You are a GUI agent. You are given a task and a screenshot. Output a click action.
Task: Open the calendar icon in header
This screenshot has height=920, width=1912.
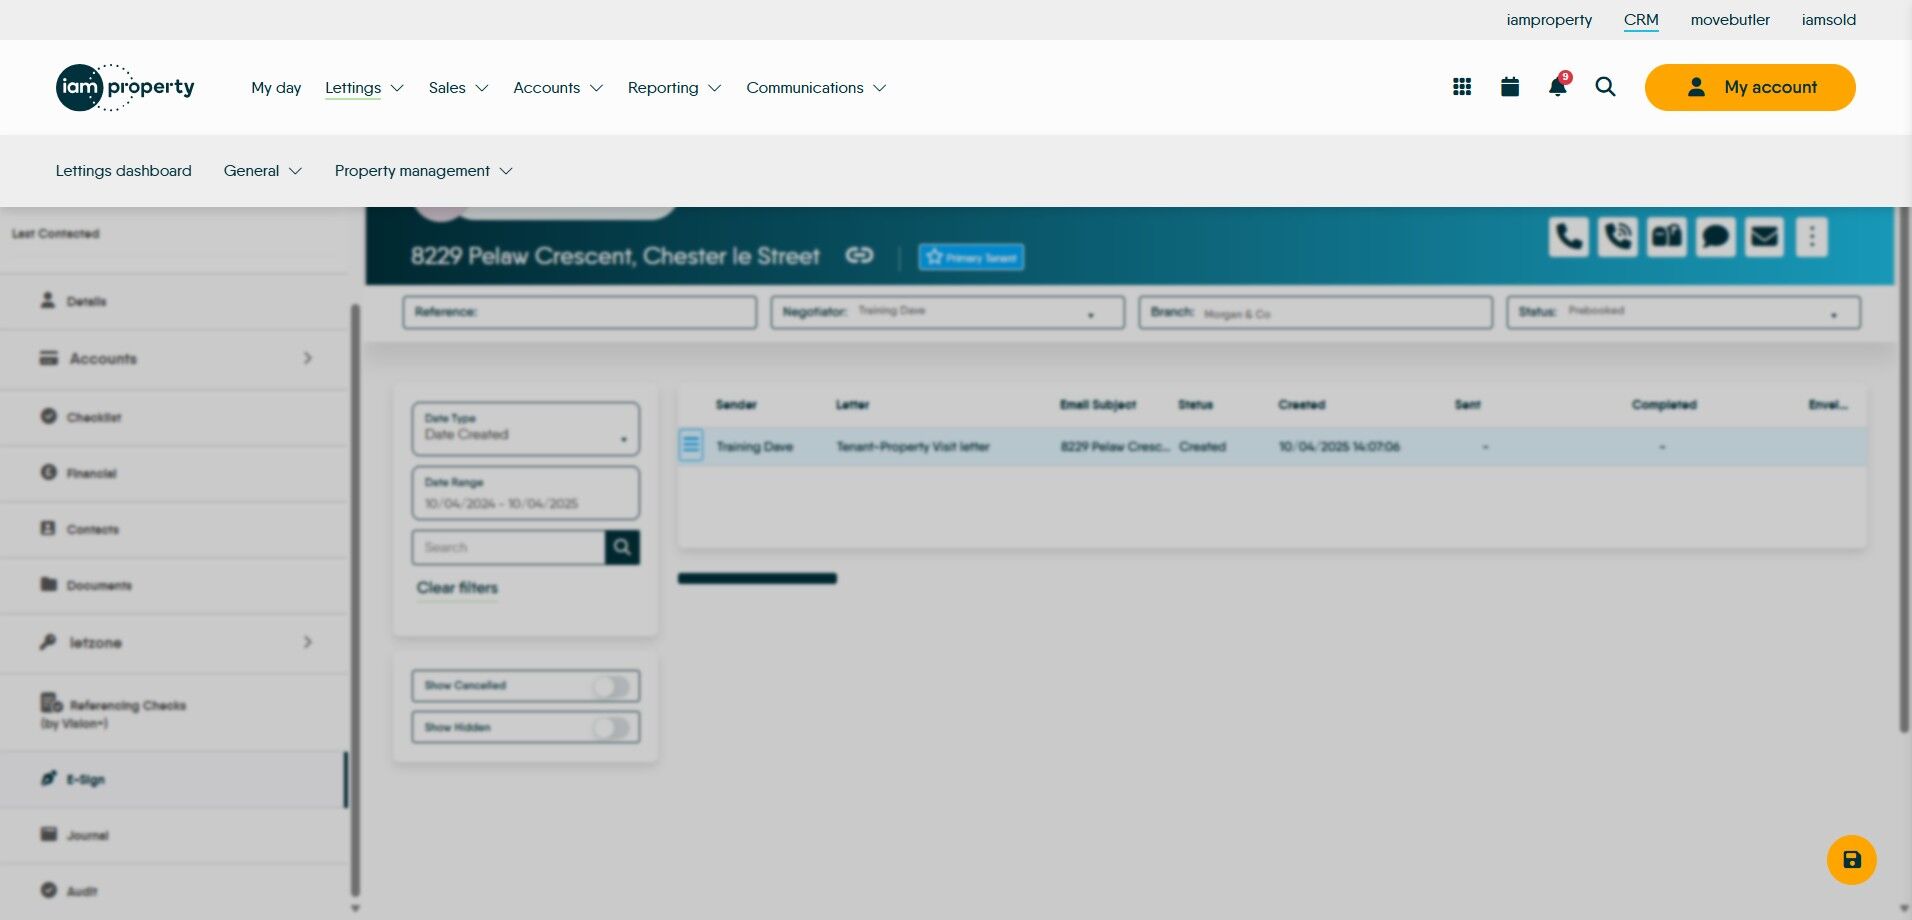click(x=1510, y=87)
